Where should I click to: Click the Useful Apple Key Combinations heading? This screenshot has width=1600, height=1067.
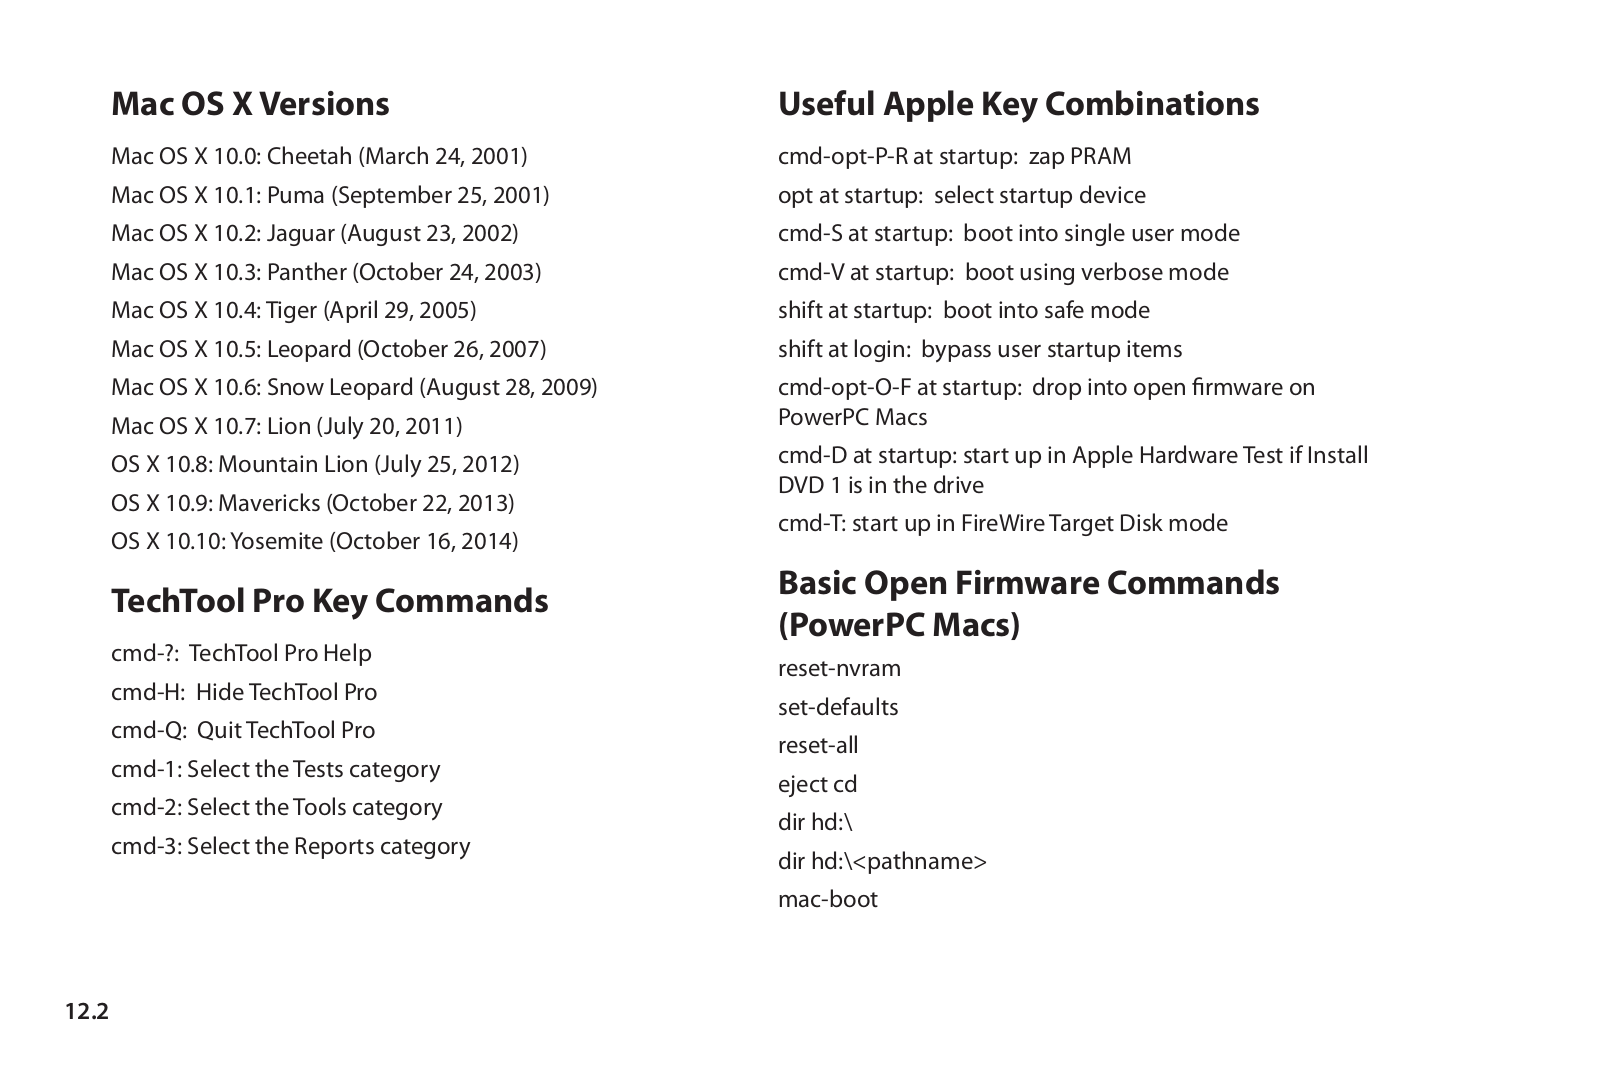pyautogui.click(x=1018, y=104)
